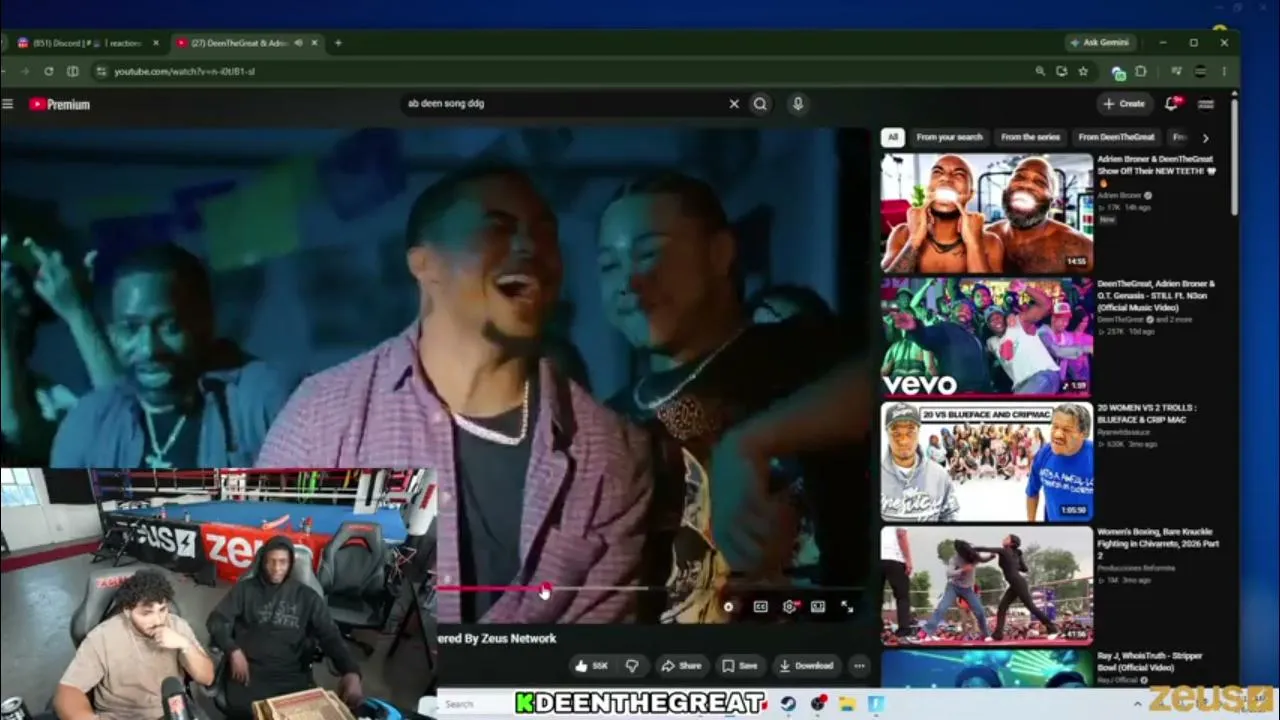Zoom magnifier icon in address bar
The width and height of the screenshot is (1280, 720).
pyautogui.click(x=1040, y=72)
